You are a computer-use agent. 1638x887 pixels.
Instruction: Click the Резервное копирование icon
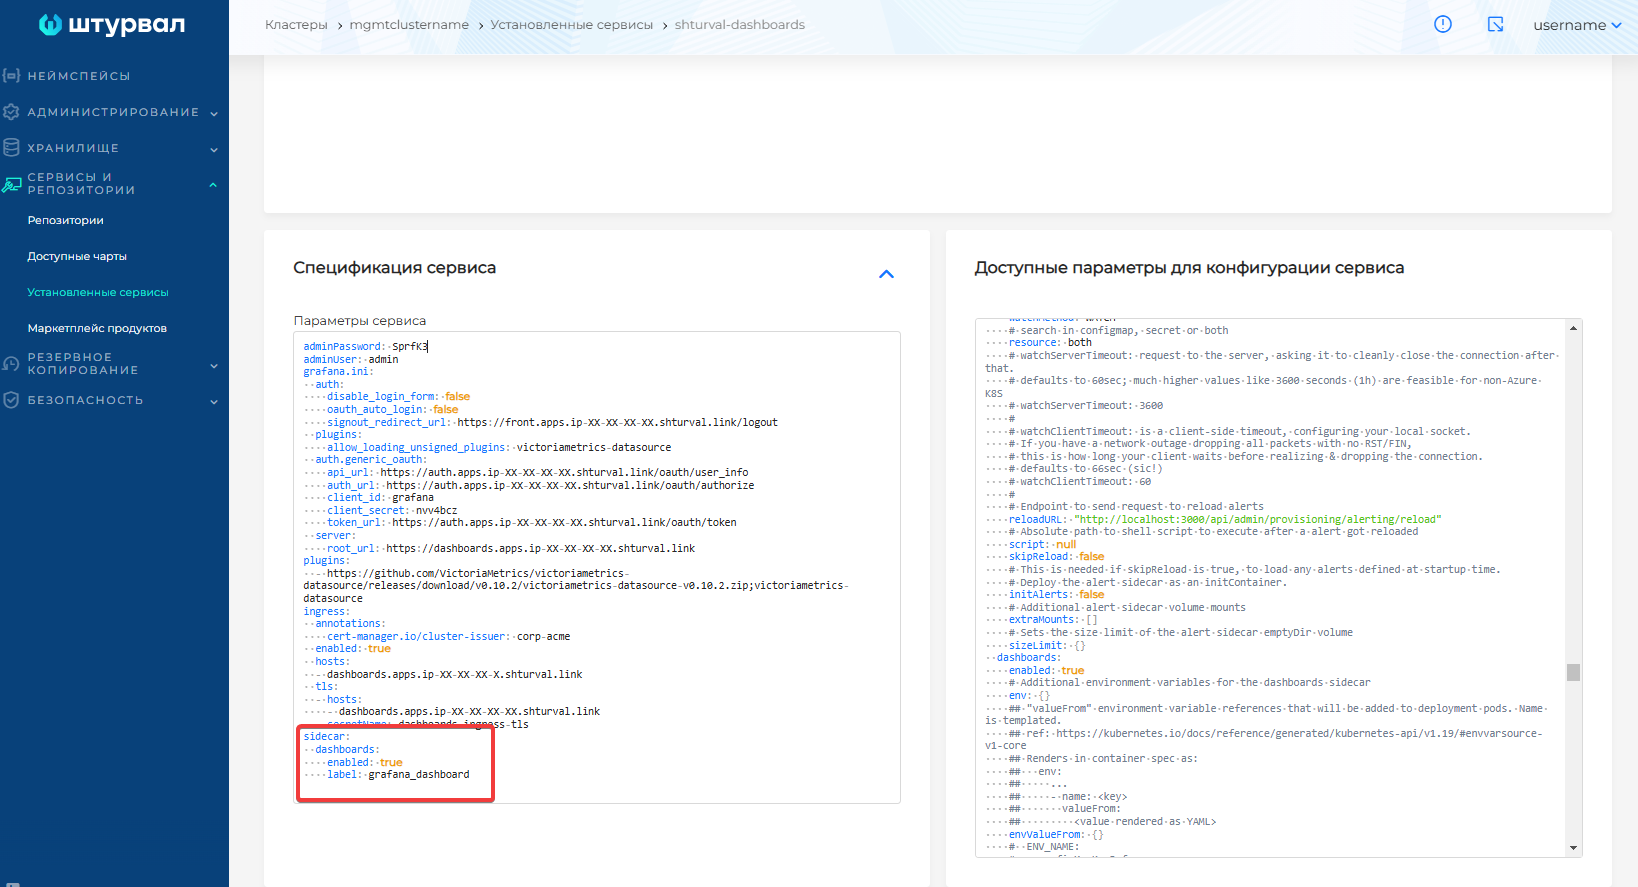point(11,364)
